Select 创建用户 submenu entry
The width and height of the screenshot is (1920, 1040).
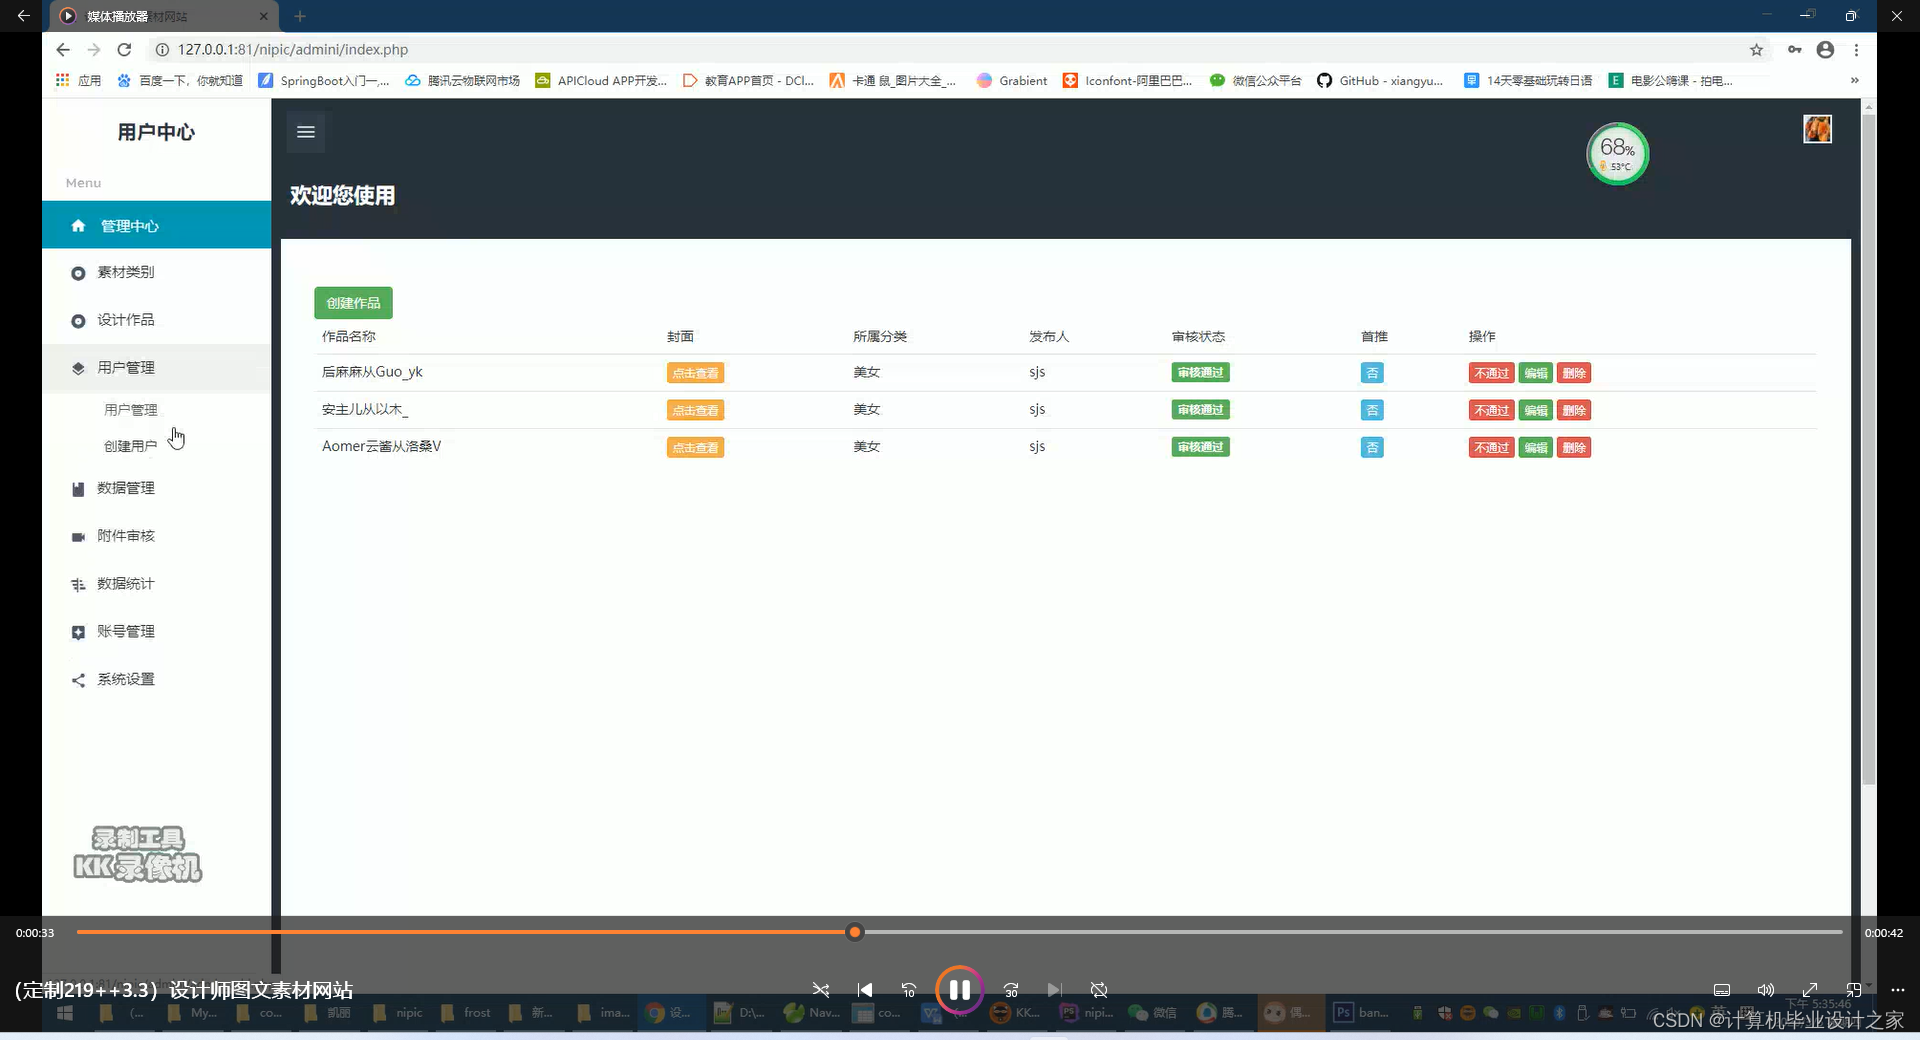pyautogui.click(x=131, y=446)
